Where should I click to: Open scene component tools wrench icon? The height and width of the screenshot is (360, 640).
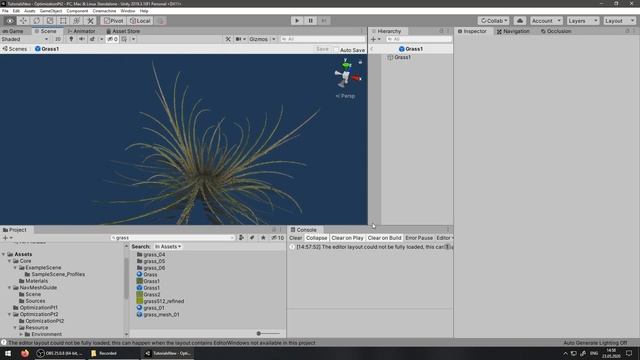point(228,39)
